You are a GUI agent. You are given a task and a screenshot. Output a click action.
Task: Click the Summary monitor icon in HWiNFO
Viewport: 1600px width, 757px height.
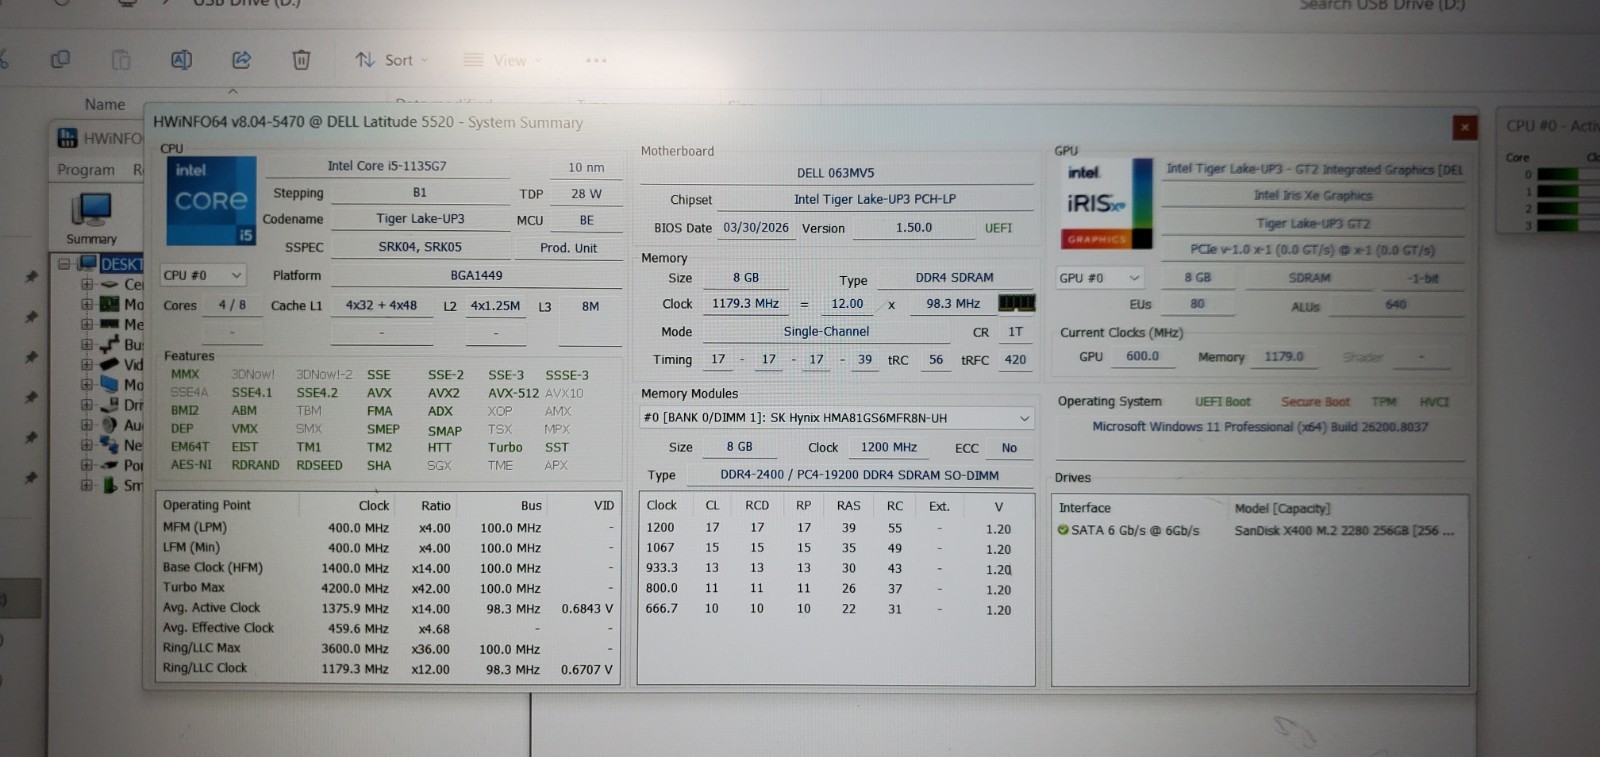(91, 211)
